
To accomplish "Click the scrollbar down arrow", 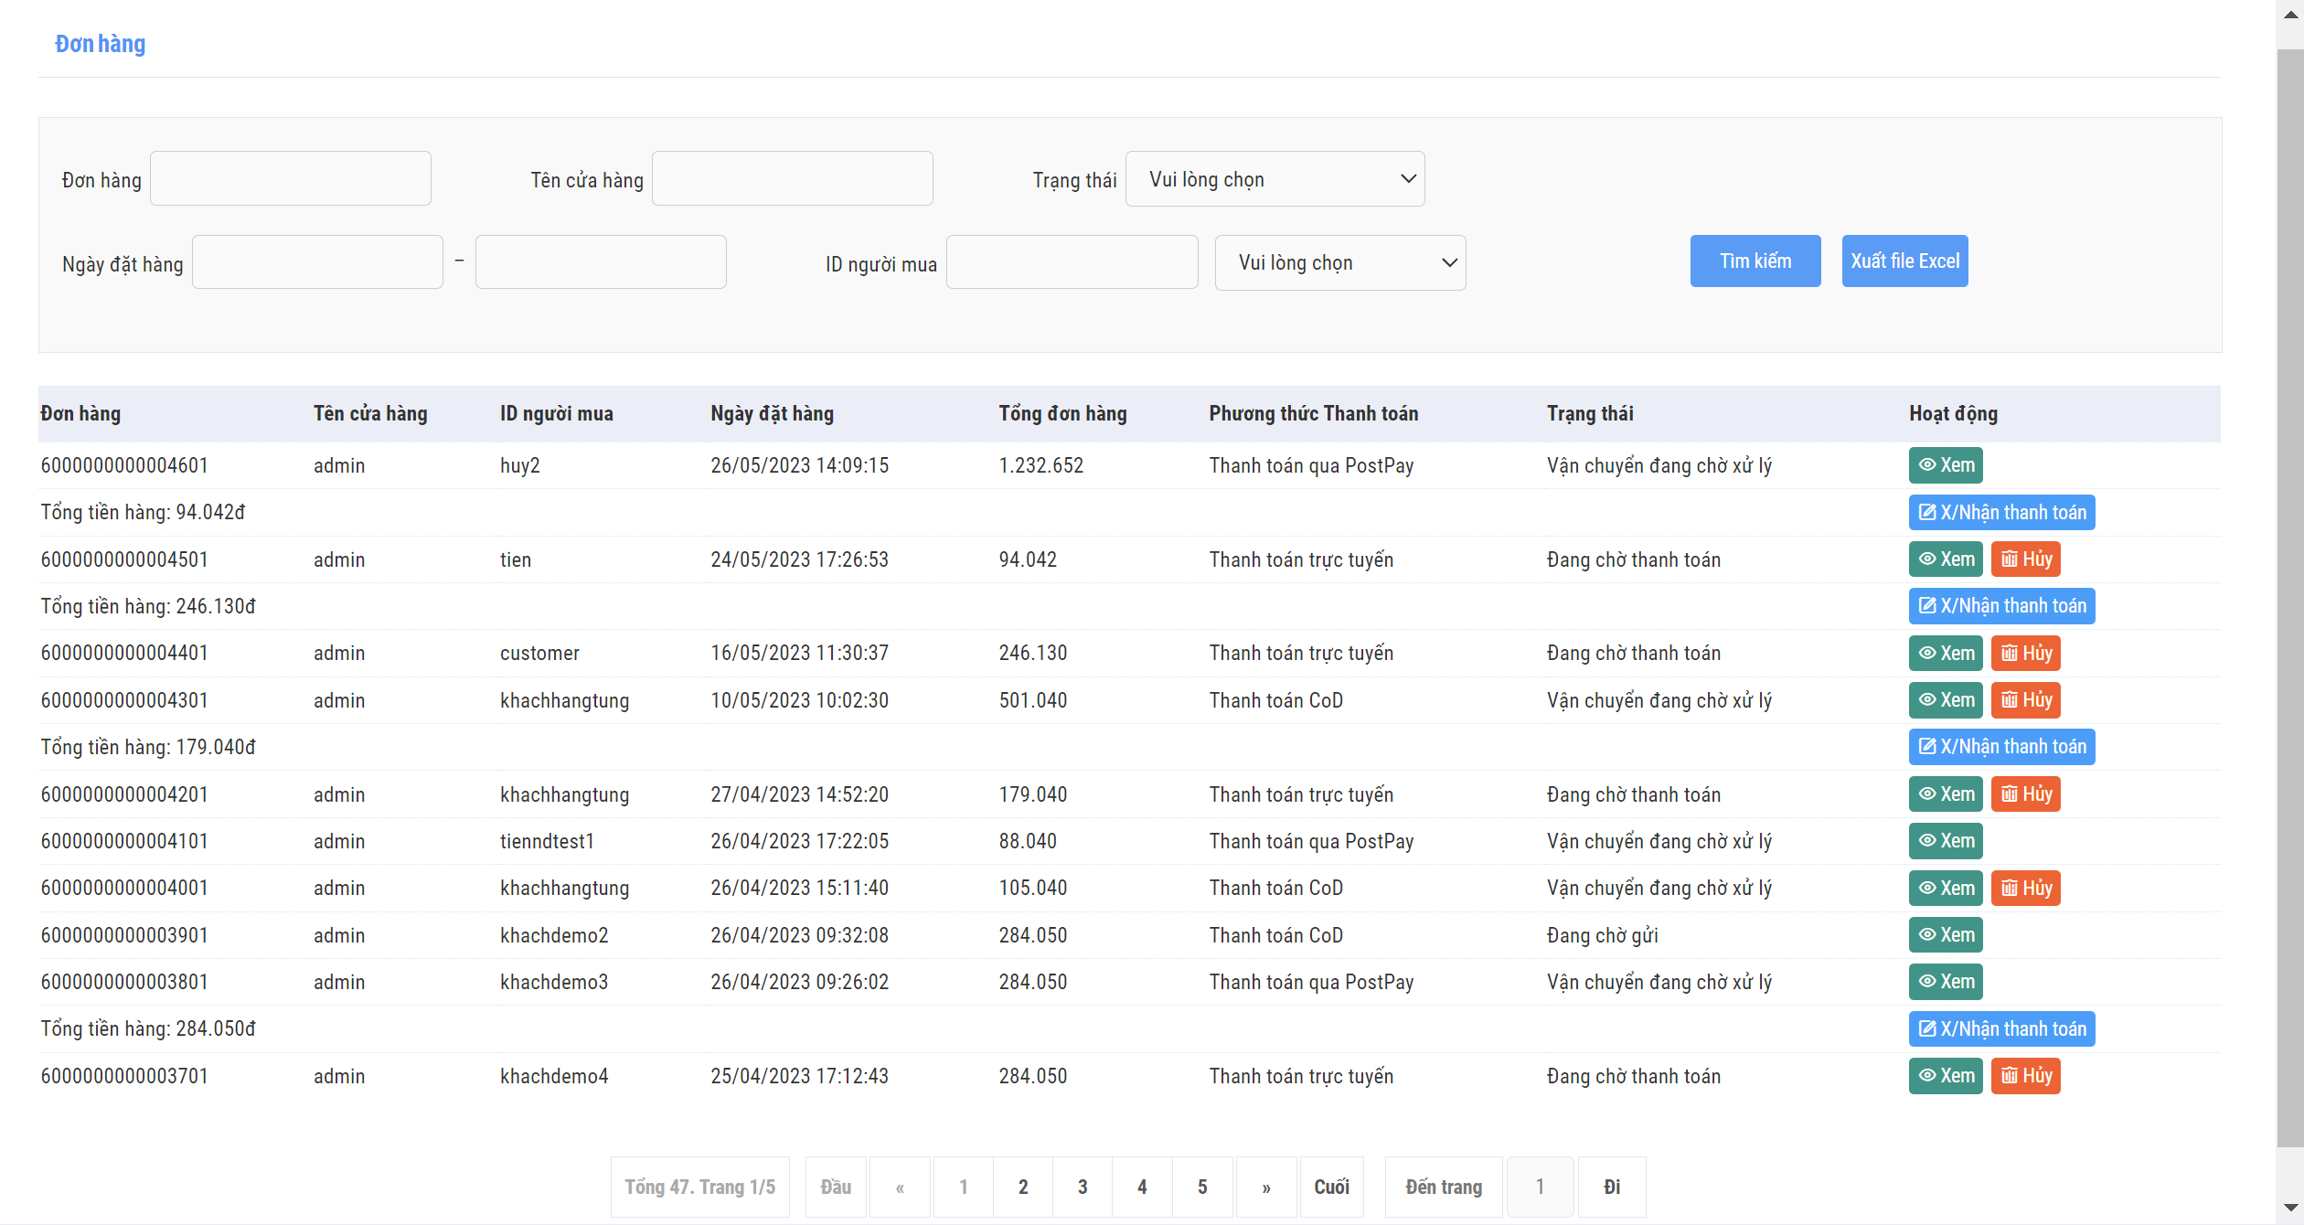I will pyautogui.click(x=2290, y=1207).
